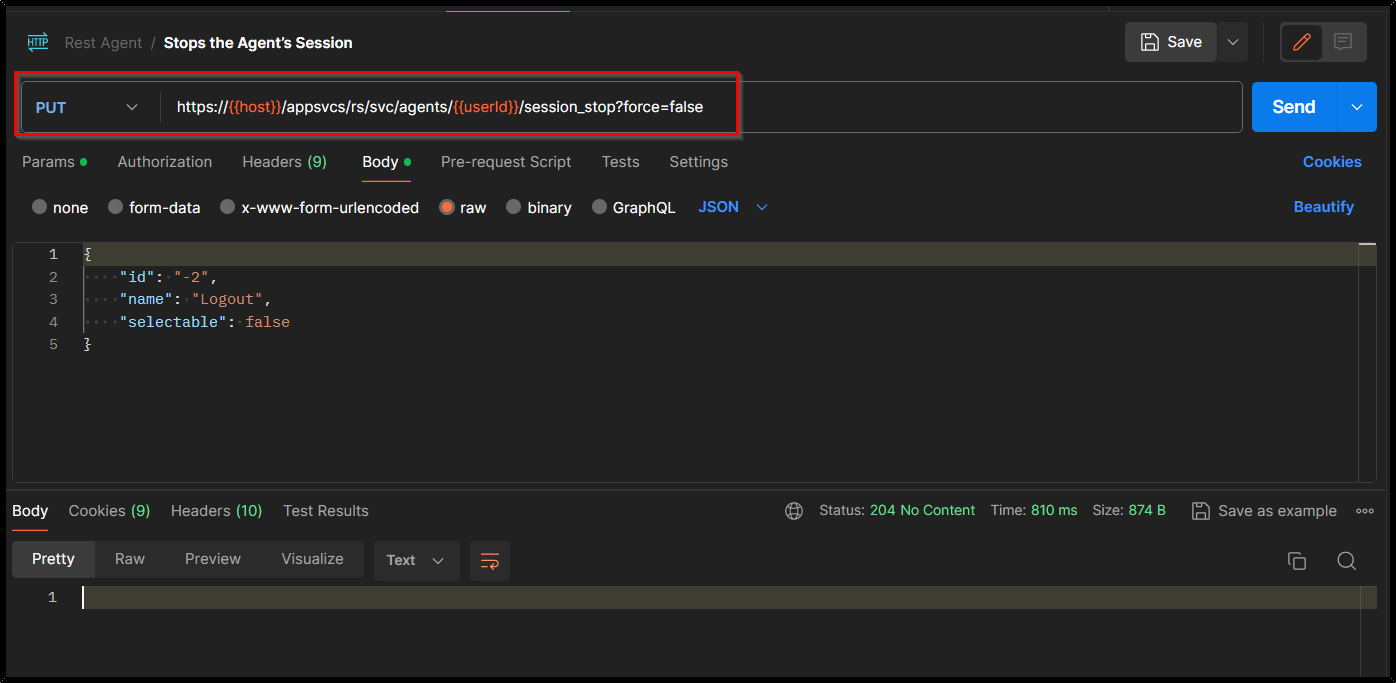Screen dimensions: 1396x683
Task: Click the "id": "-2" line in body
Action: click(168, 277)
